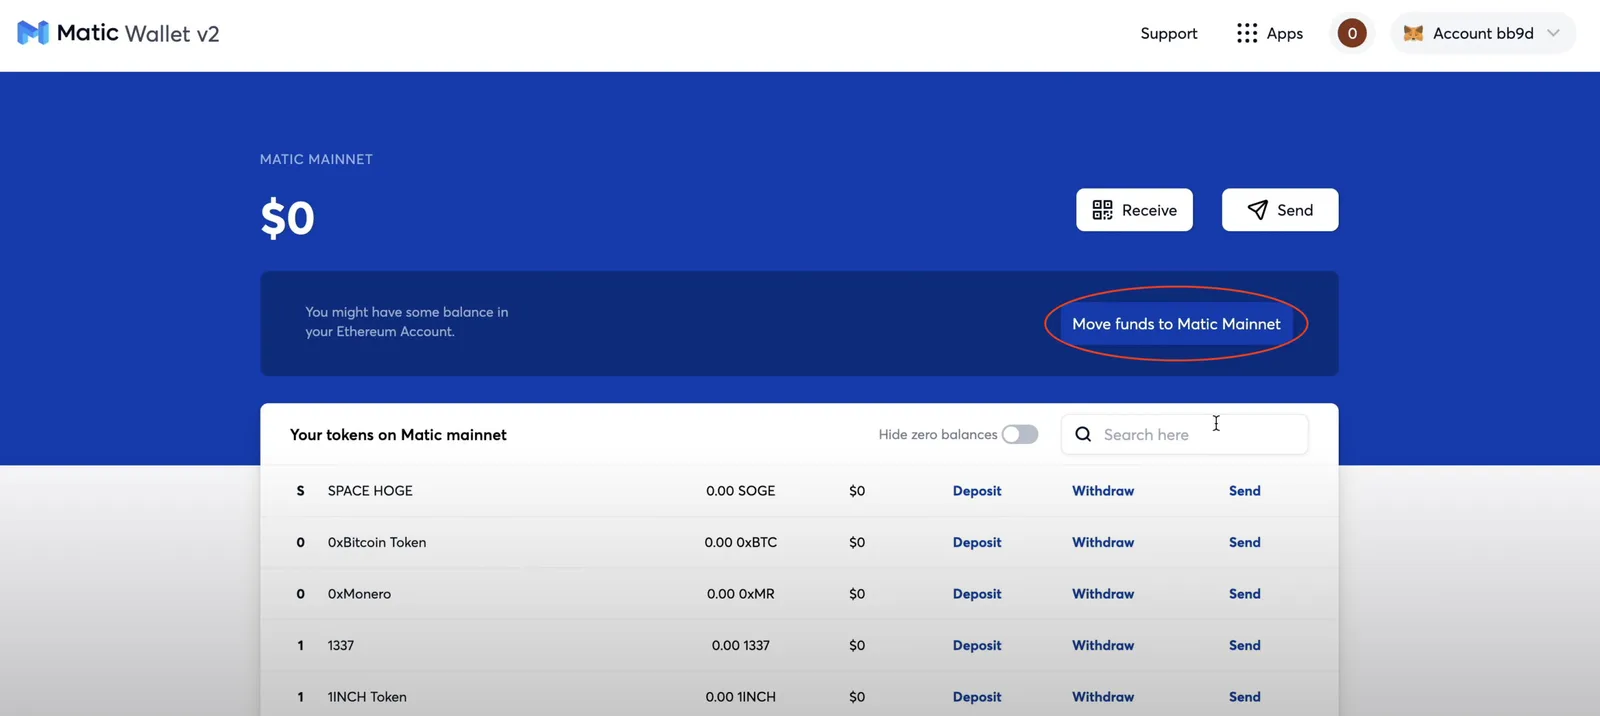
Task: Click the $0 total balance
Action: (x=287, y=217)
